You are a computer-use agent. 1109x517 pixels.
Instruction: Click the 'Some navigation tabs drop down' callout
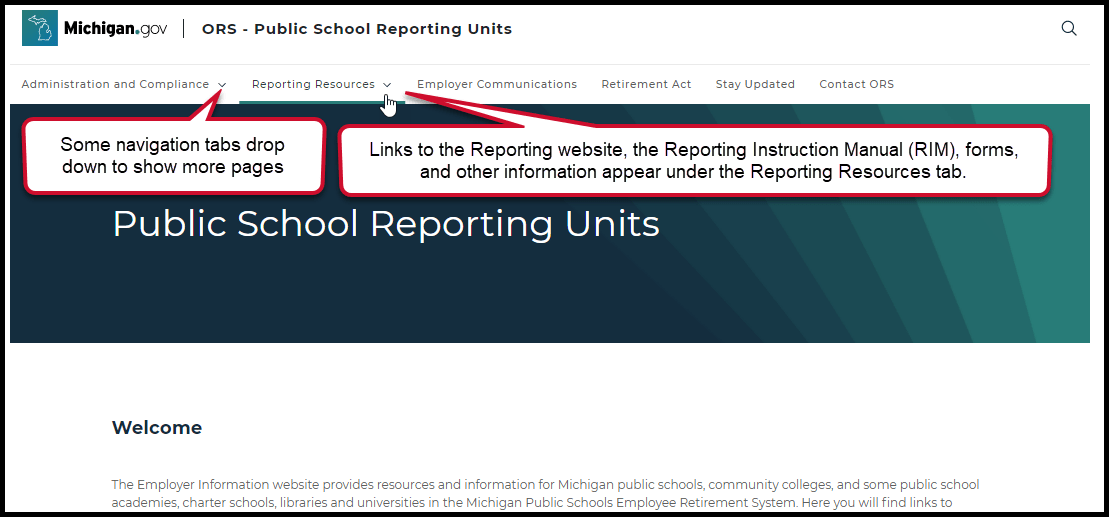point(173,157)
